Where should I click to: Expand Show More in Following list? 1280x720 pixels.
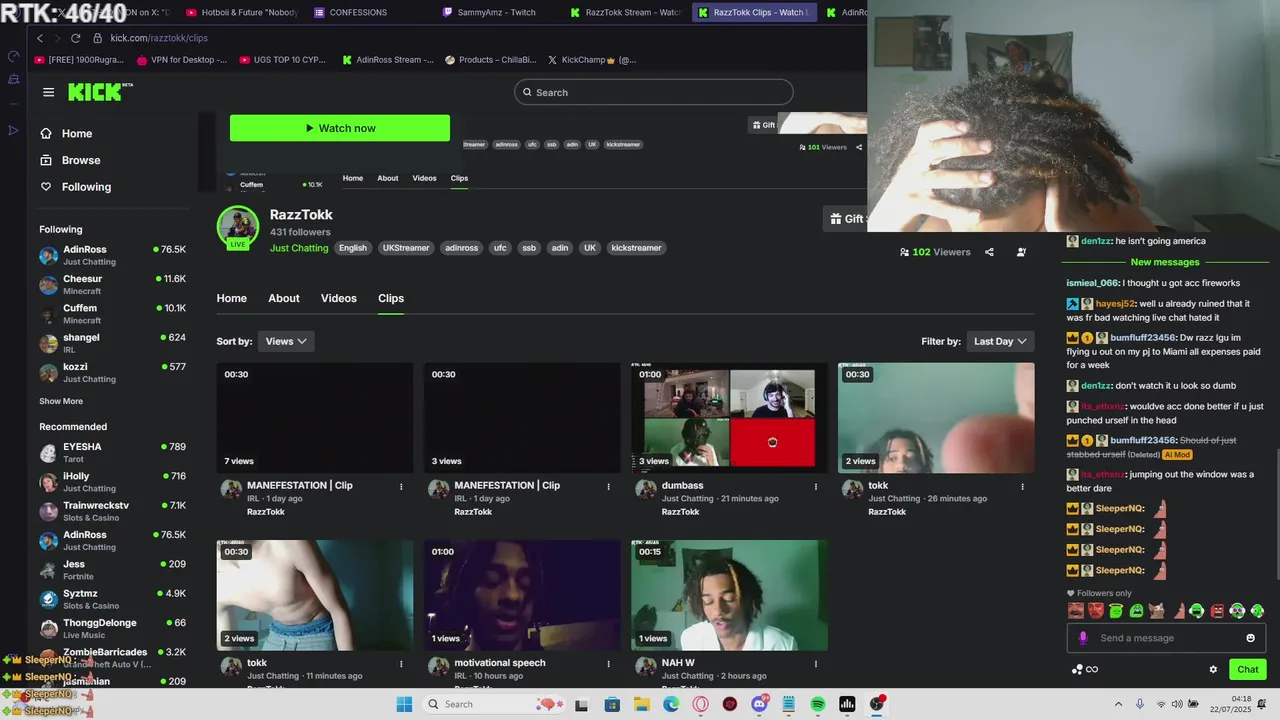61,401
